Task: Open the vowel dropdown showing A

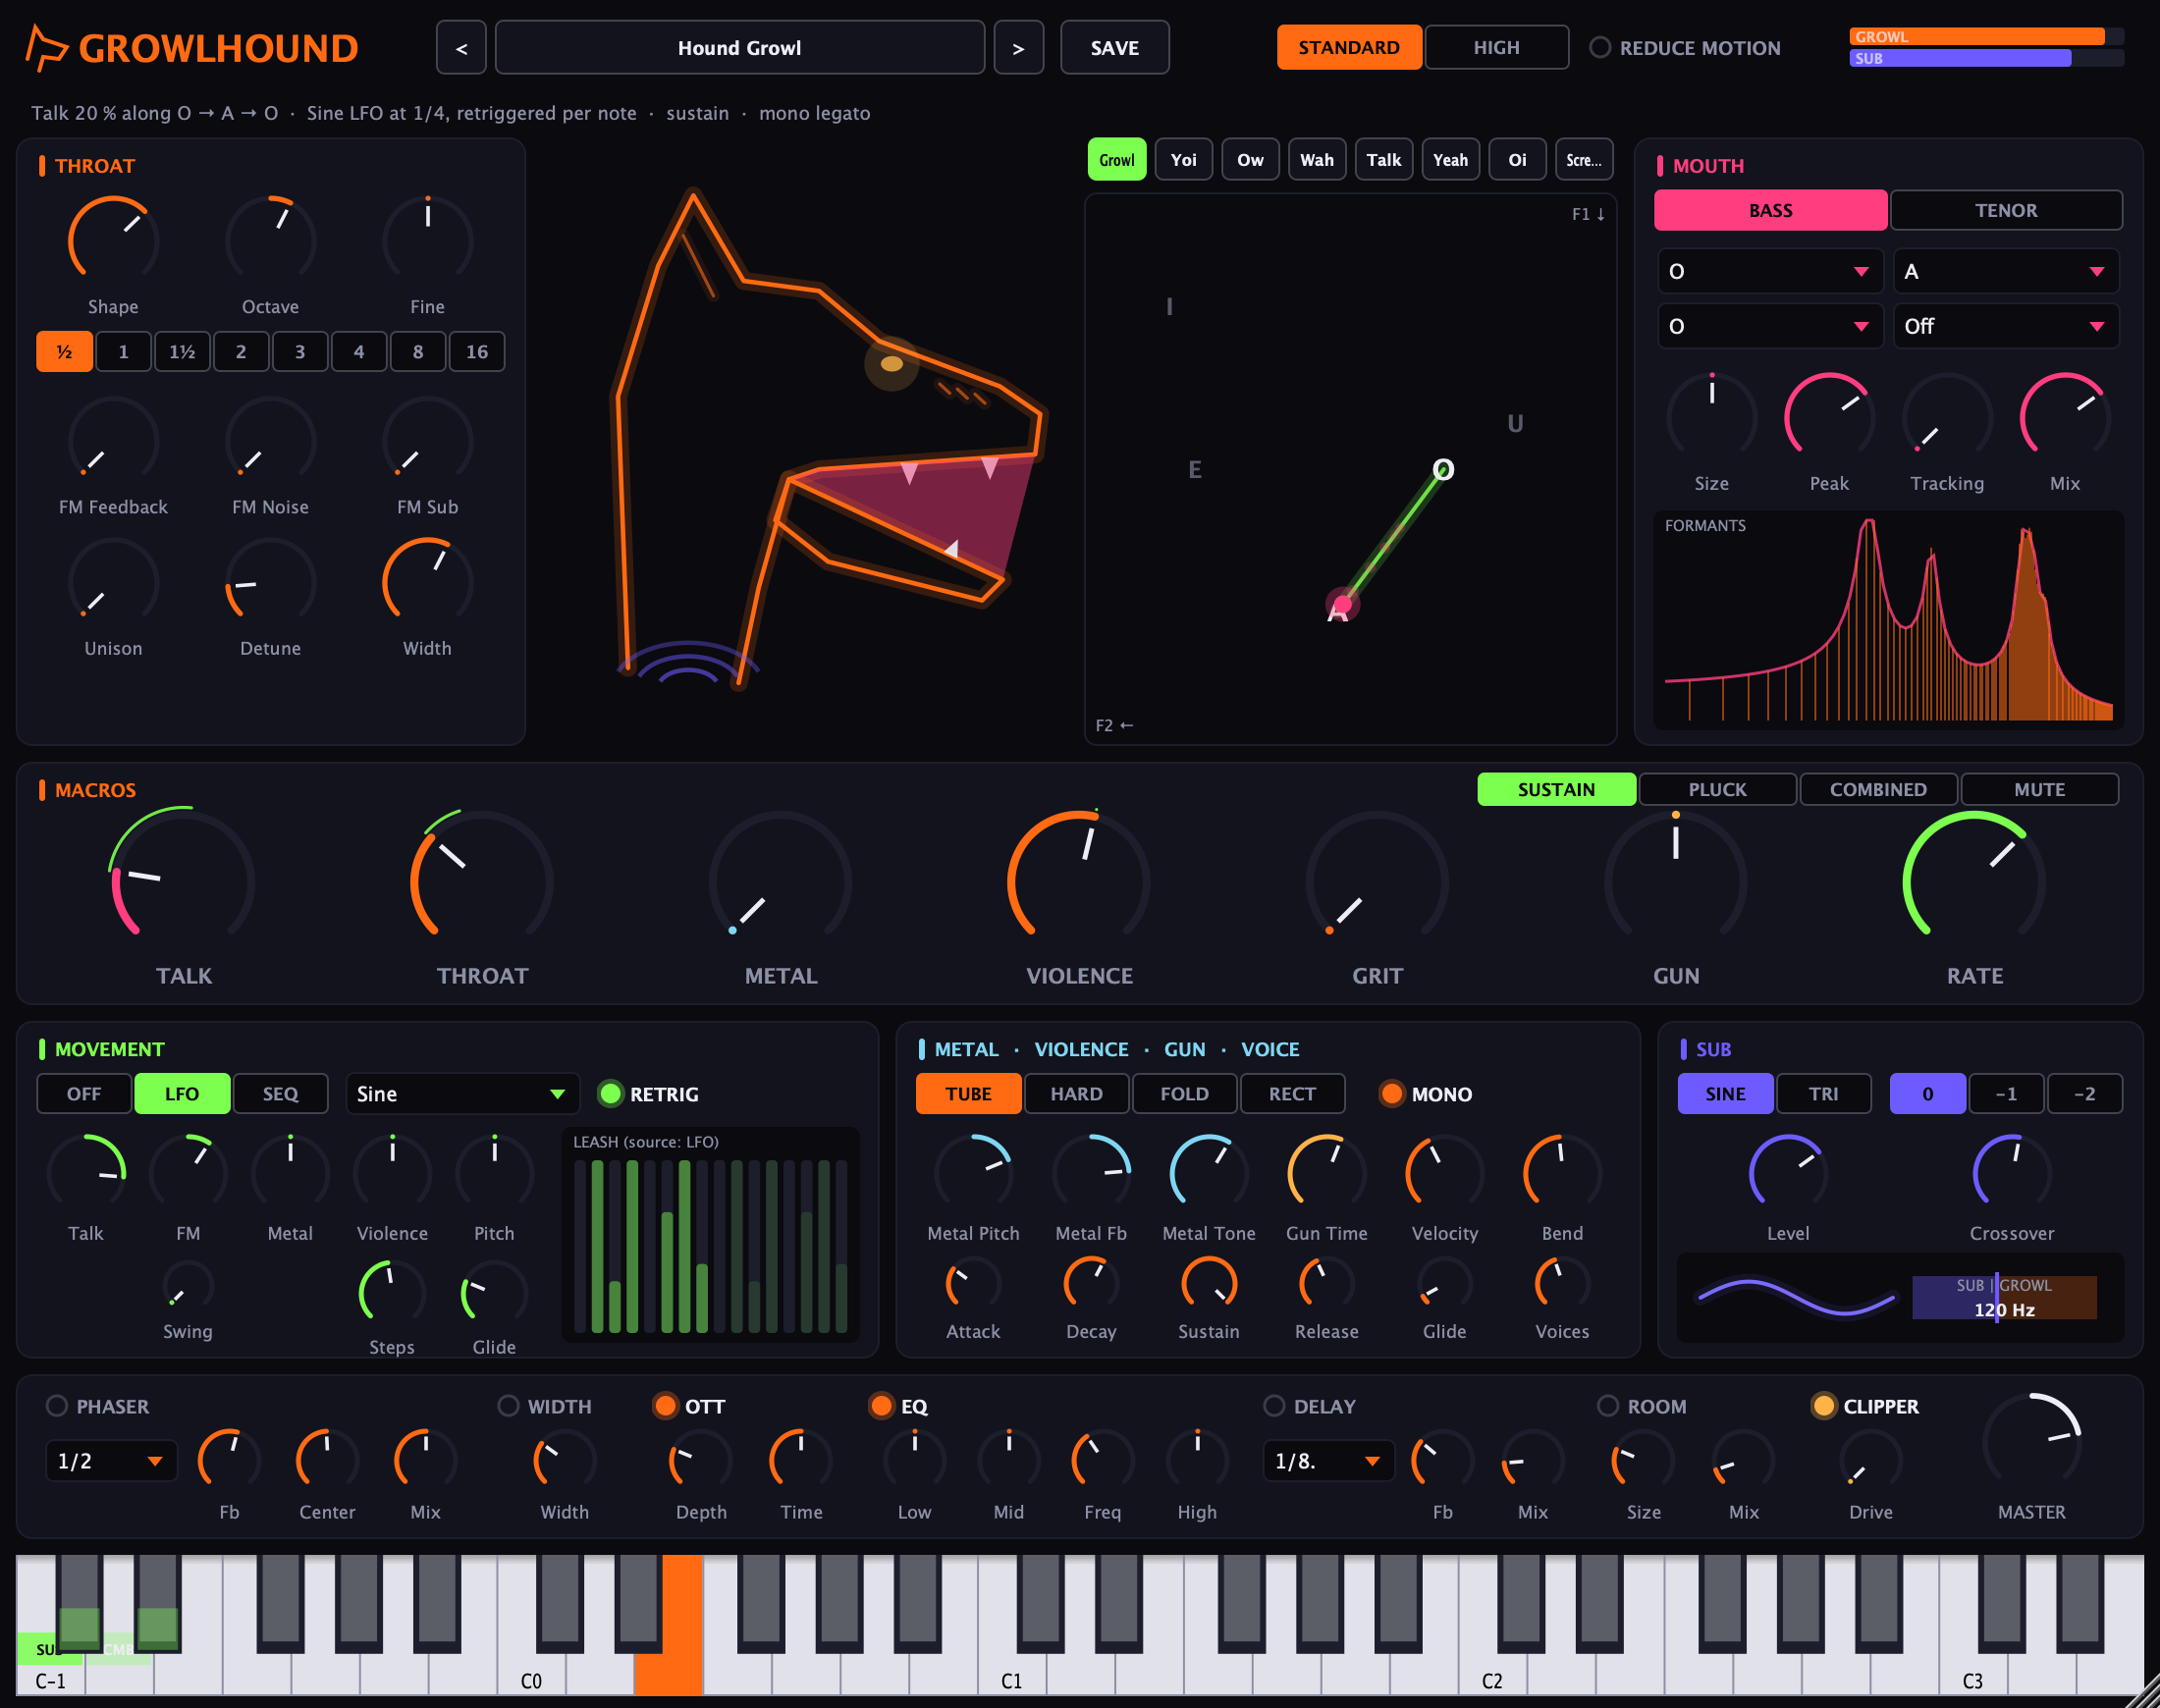Action: click(x=2006, y=271)
